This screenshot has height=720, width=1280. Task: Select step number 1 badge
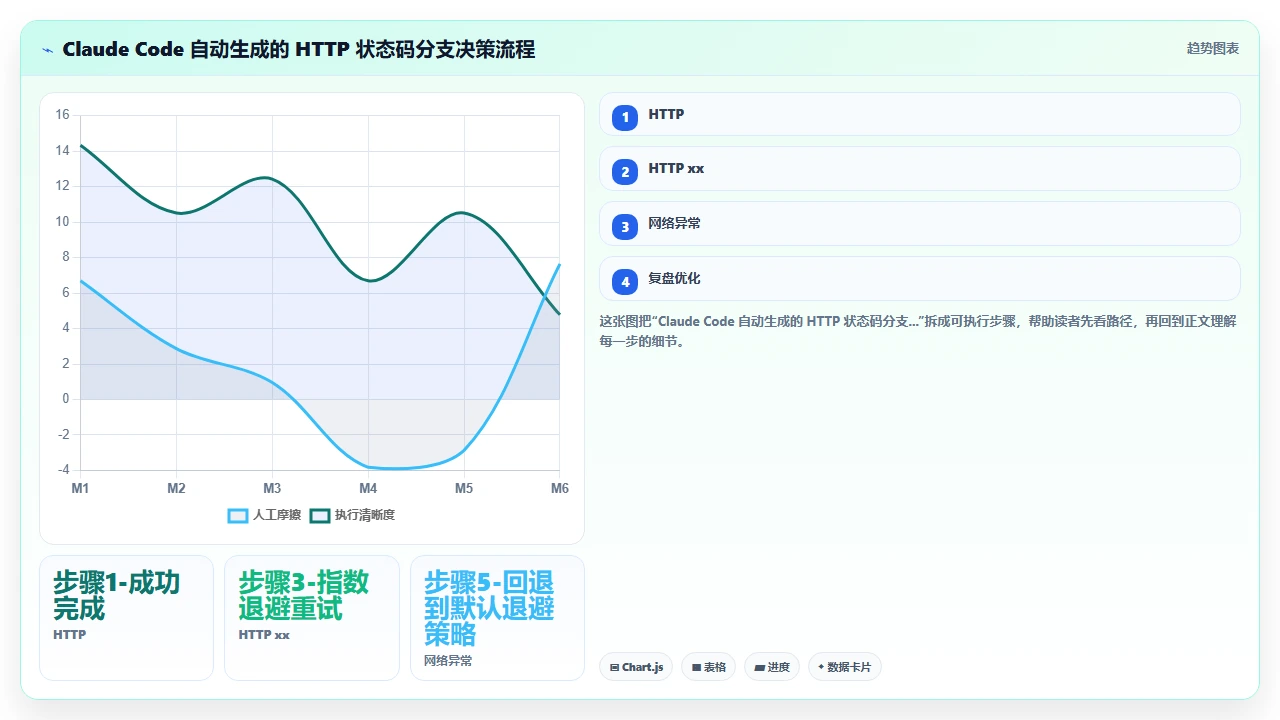click(625, 117)
